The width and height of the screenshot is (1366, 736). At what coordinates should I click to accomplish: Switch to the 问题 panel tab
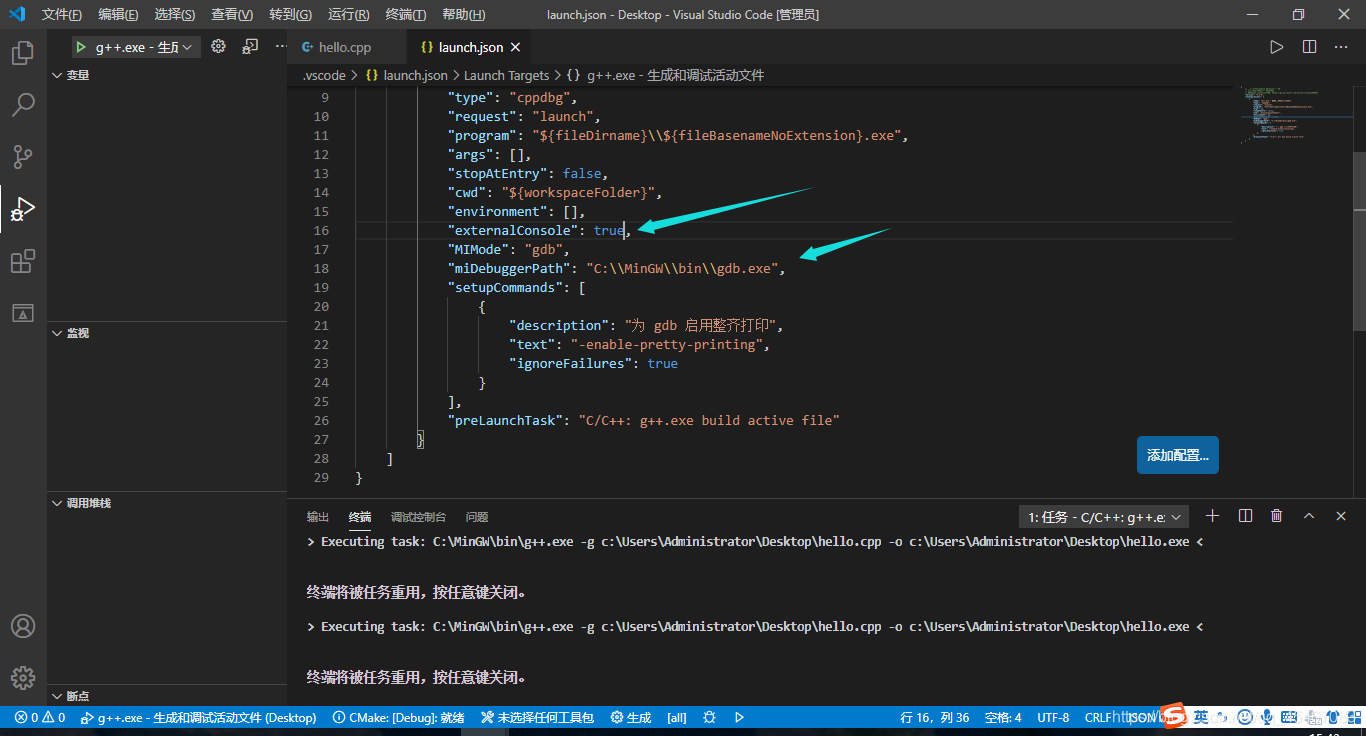coord(477,517)
